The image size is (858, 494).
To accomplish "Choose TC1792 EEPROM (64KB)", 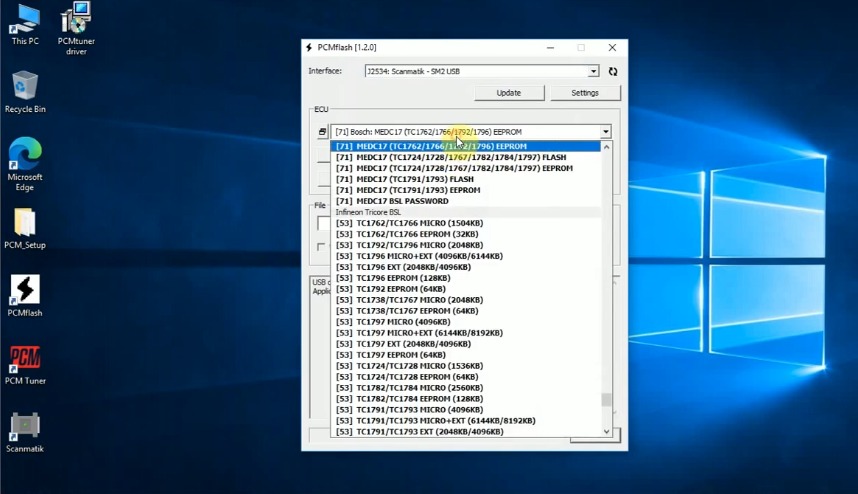I will click(x=465, y=289).
